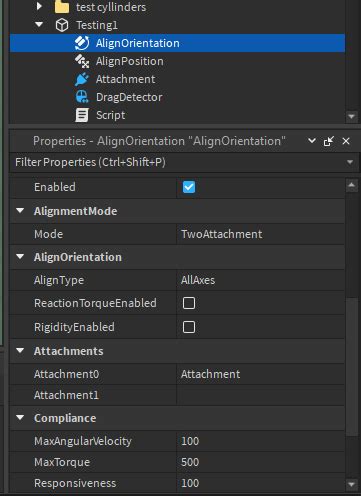The width and height of the screenshot is (361, 496).
Task: Undock the Properties panel
Action: click(x=329, y=141)
